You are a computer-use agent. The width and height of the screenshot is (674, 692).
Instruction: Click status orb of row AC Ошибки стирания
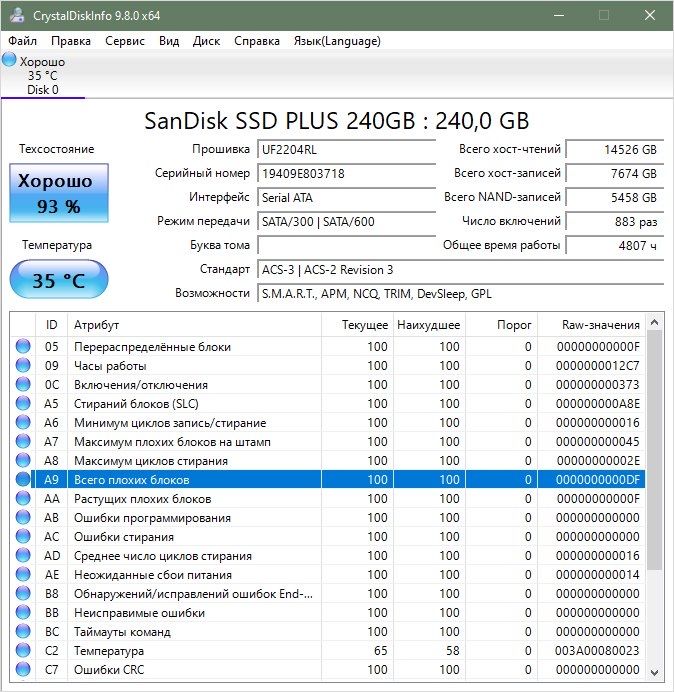tap(23, 536)
